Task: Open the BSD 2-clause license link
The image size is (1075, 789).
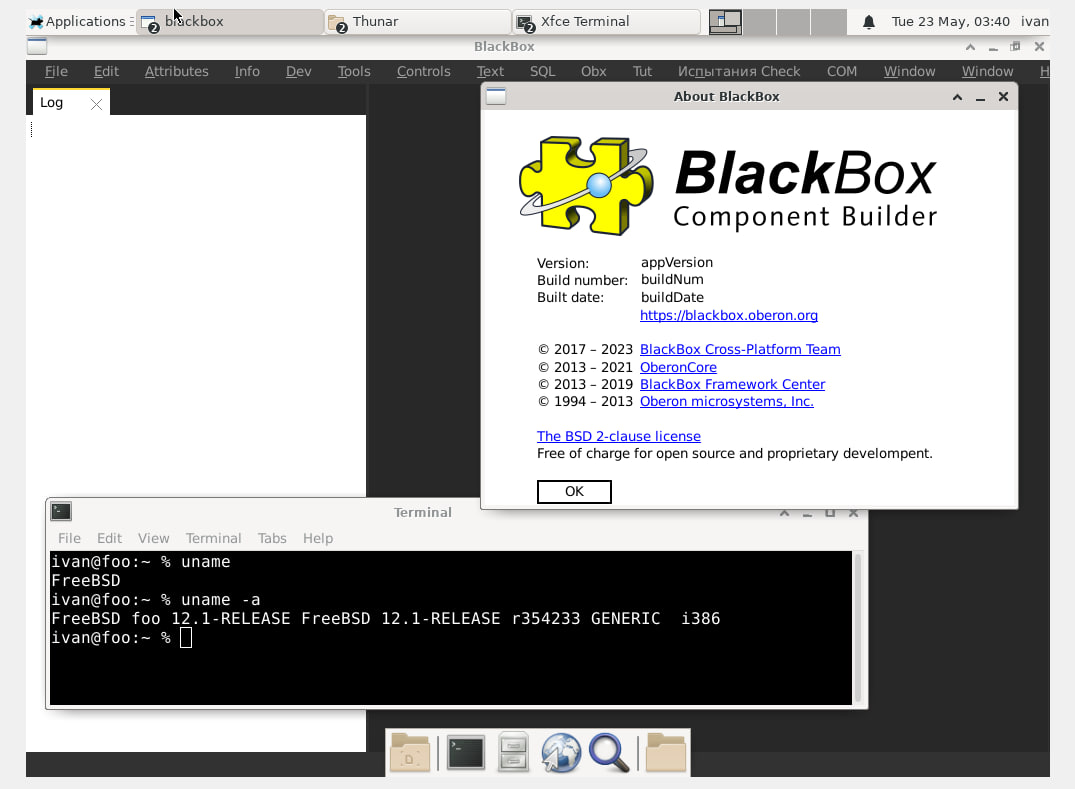Action: coord(618,436)
